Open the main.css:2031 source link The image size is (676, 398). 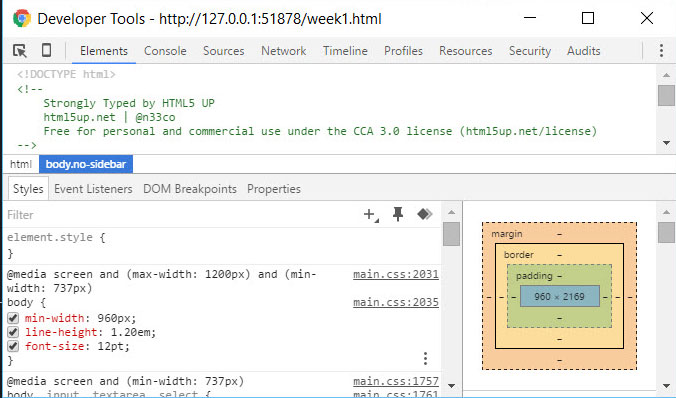[396, 274]
